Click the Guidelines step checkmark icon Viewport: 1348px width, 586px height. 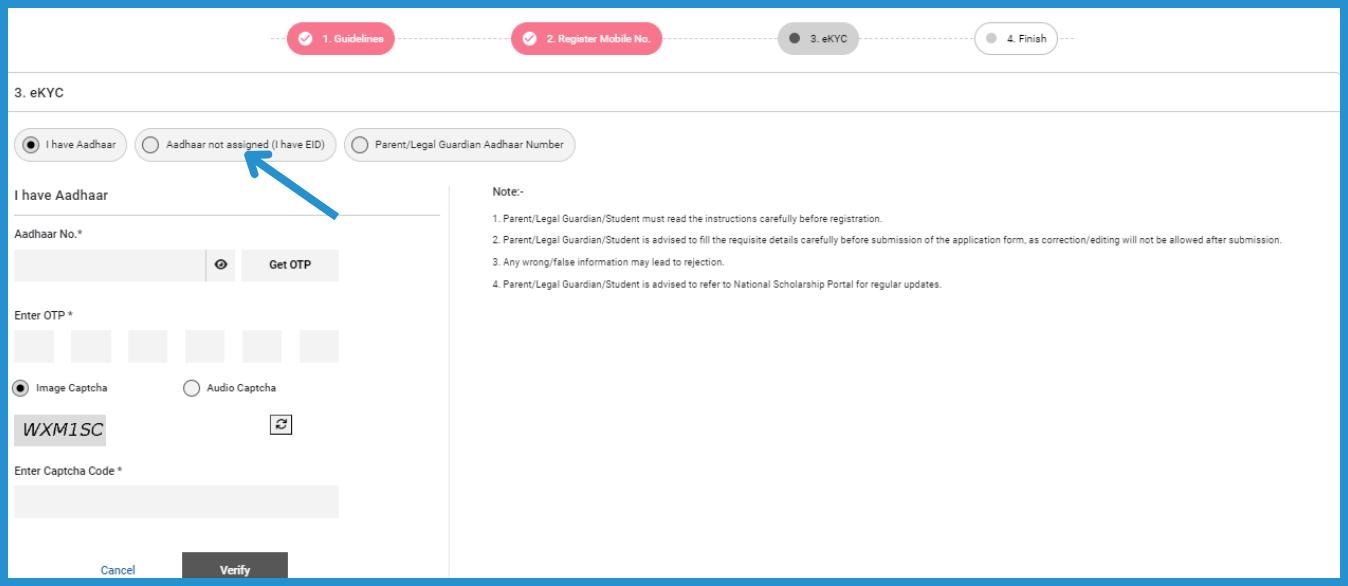click(x=306, y=39)
